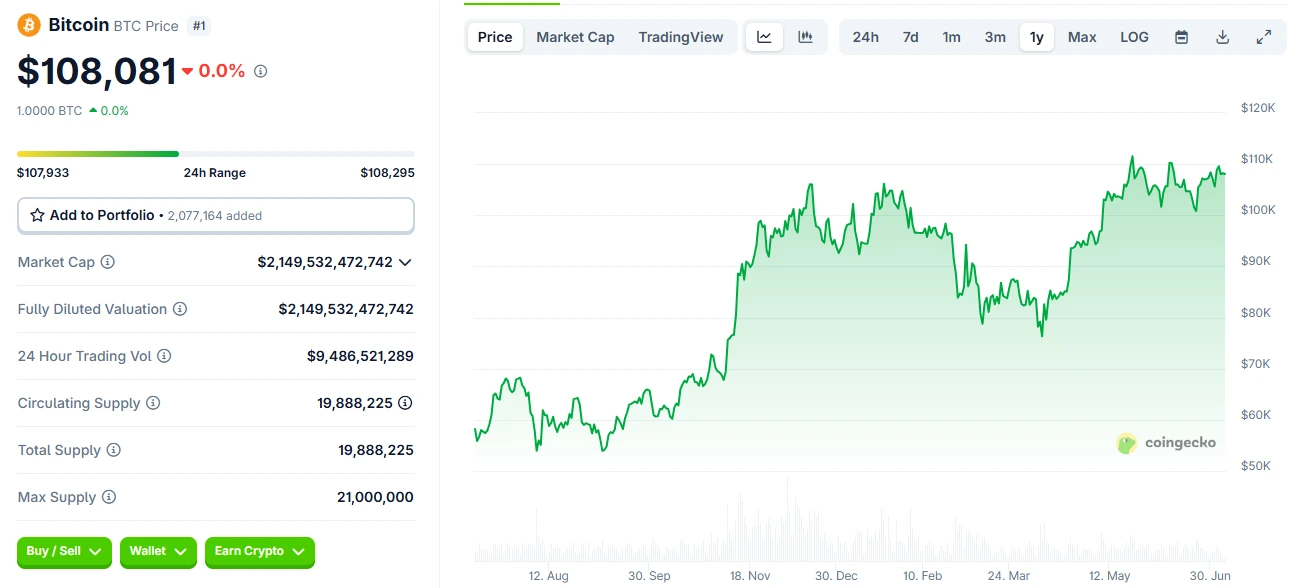1301x588 pixels.
Task: Click the $50K price axis label
Action: point(1258,465)
